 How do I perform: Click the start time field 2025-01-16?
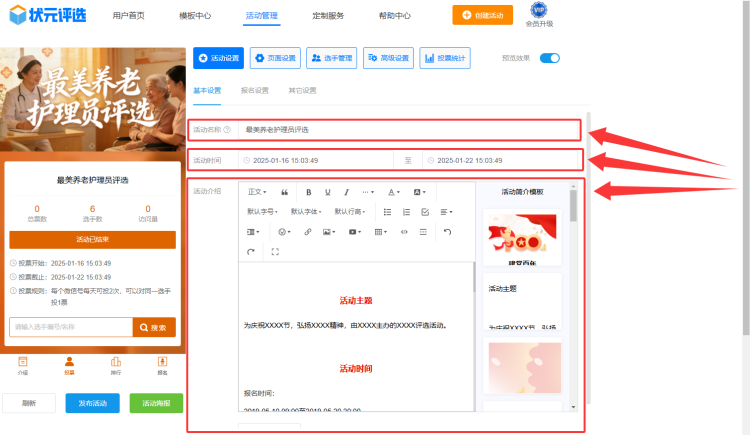click(316, 160)
